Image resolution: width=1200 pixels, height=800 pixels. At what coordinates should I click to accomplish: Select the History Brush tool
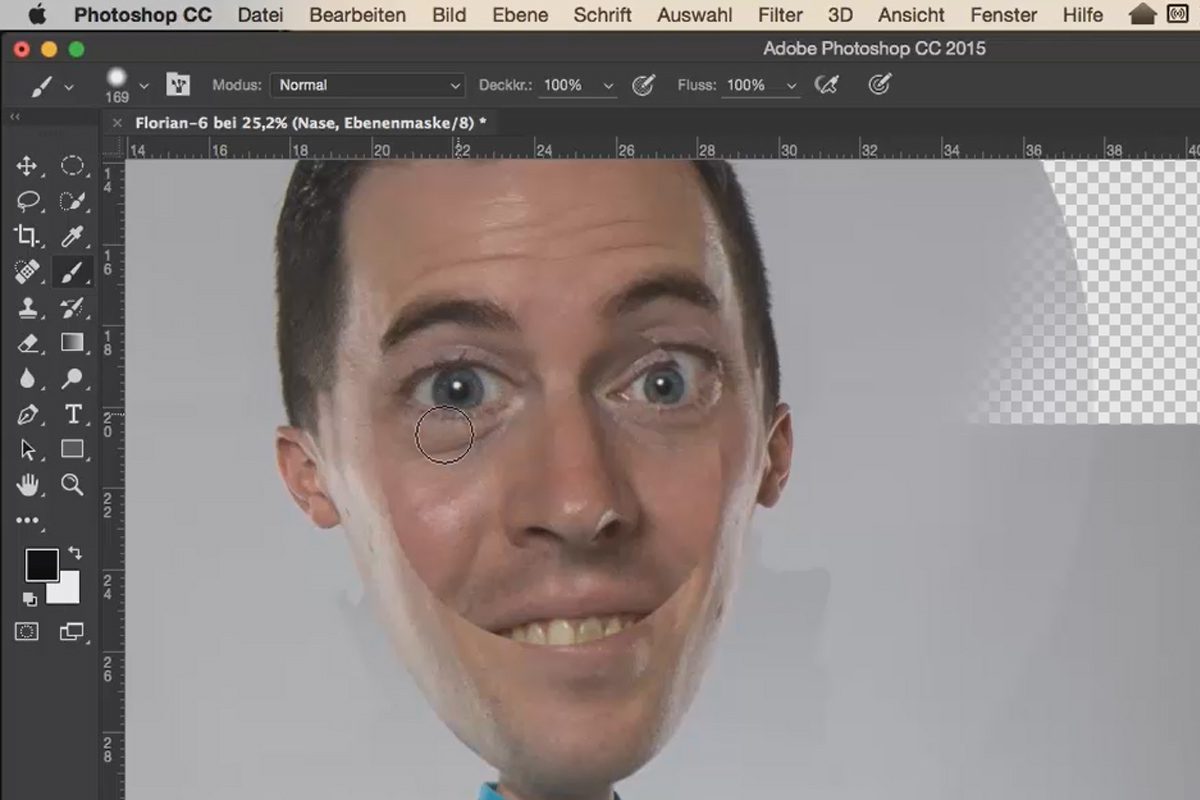pyautogui.click(x=72, y=307)
